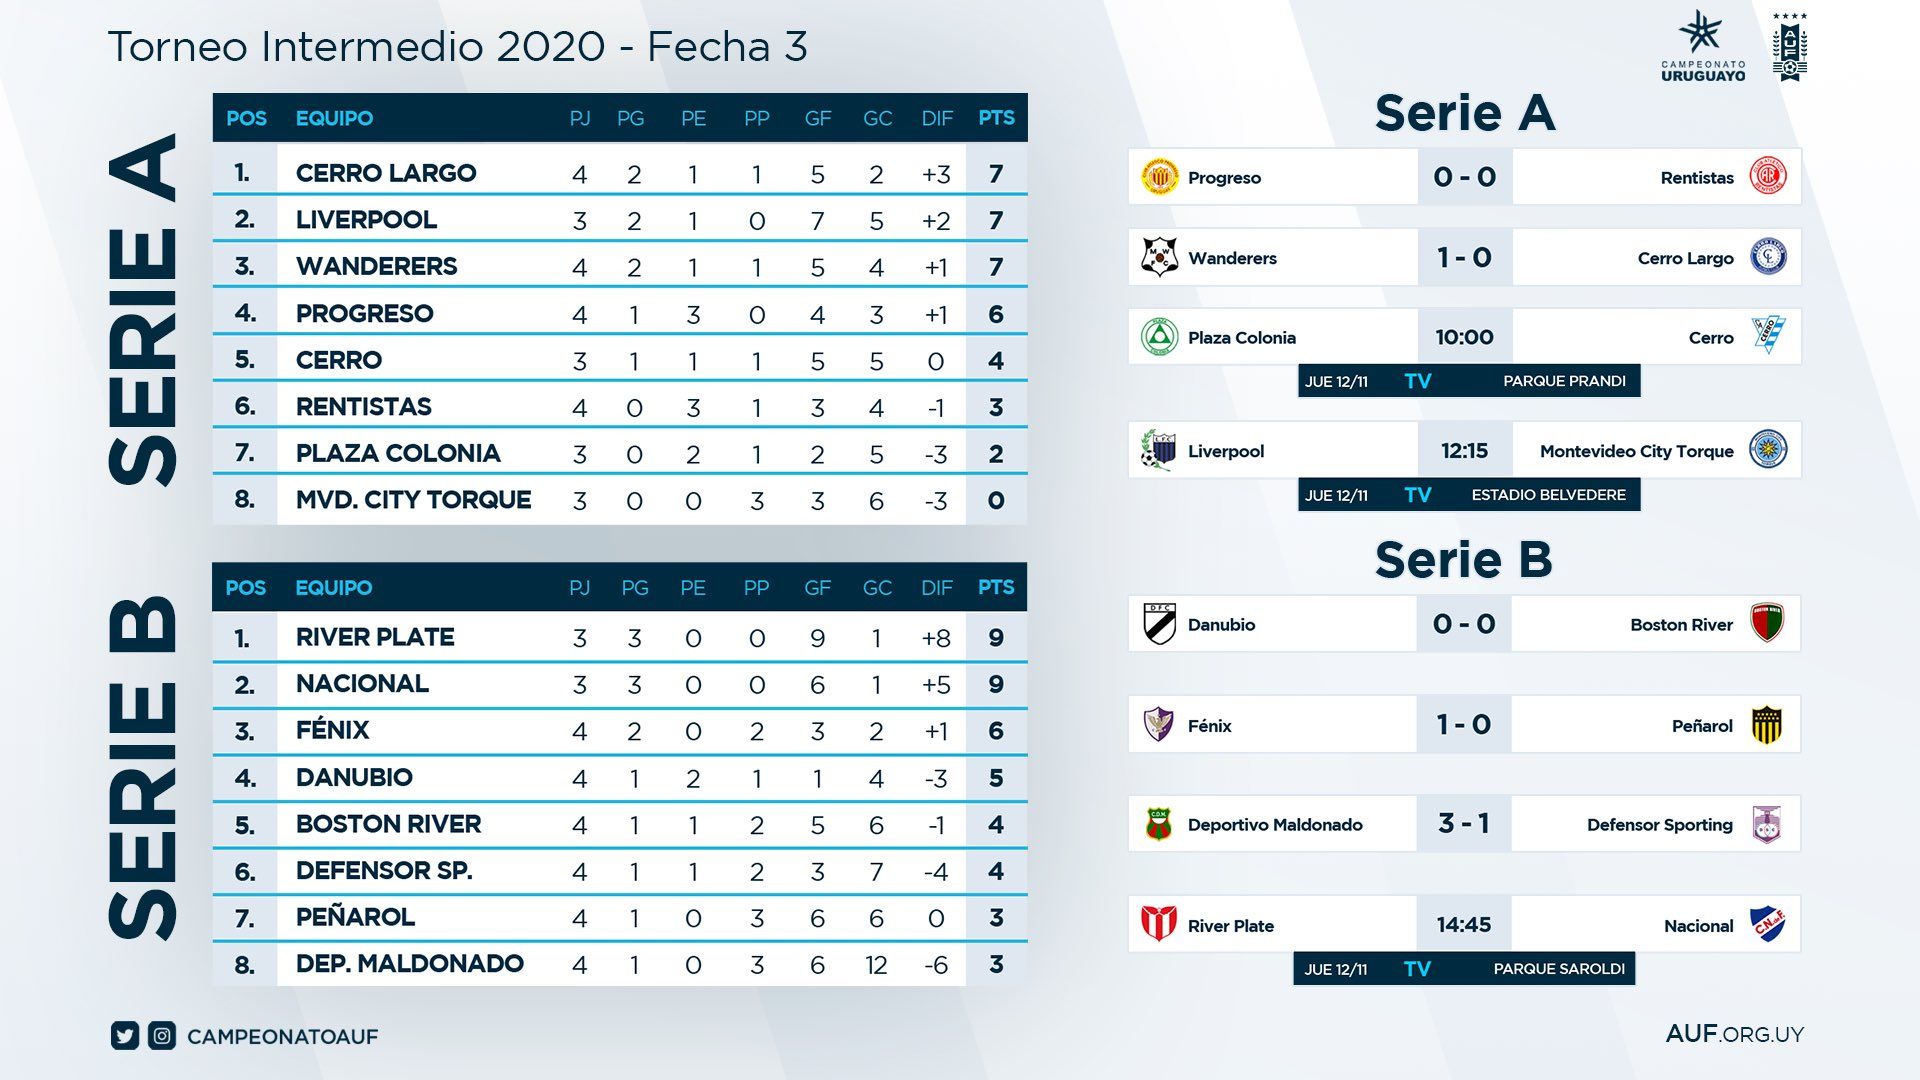This screenshot has width=1920, height=1080.
Task: Click the Peñarol striped crest
Action: [x=1767, y=725]
